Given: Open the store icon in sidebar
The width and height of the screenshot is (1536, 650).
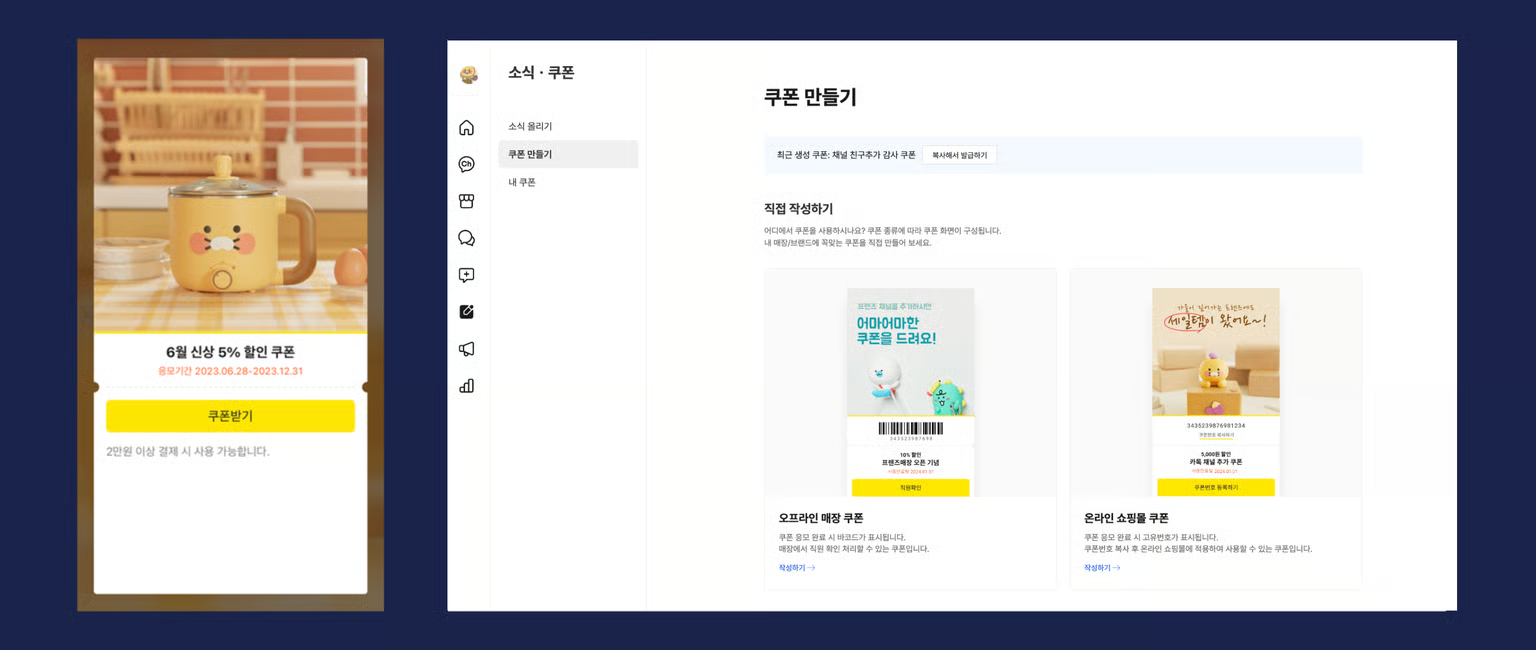Looking at the screenshot, I should (466, 201).
